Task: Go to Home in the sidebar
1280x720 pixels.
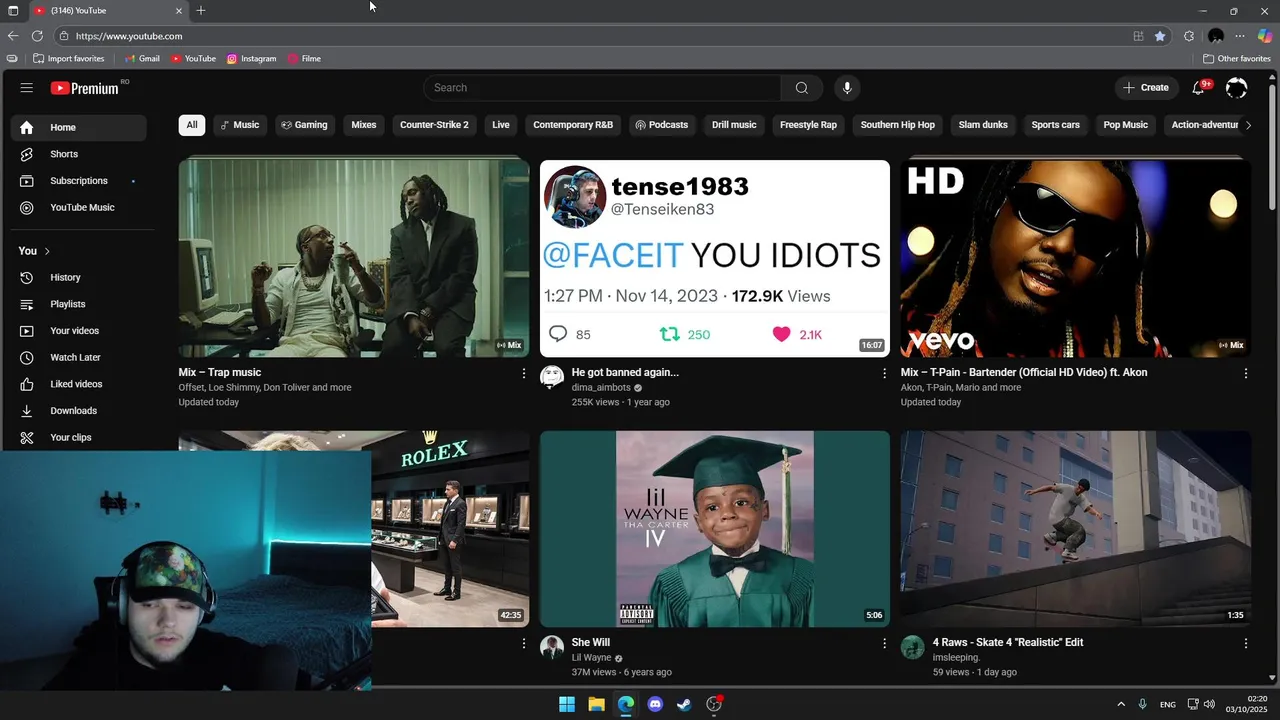Action: tap(78, 127)
